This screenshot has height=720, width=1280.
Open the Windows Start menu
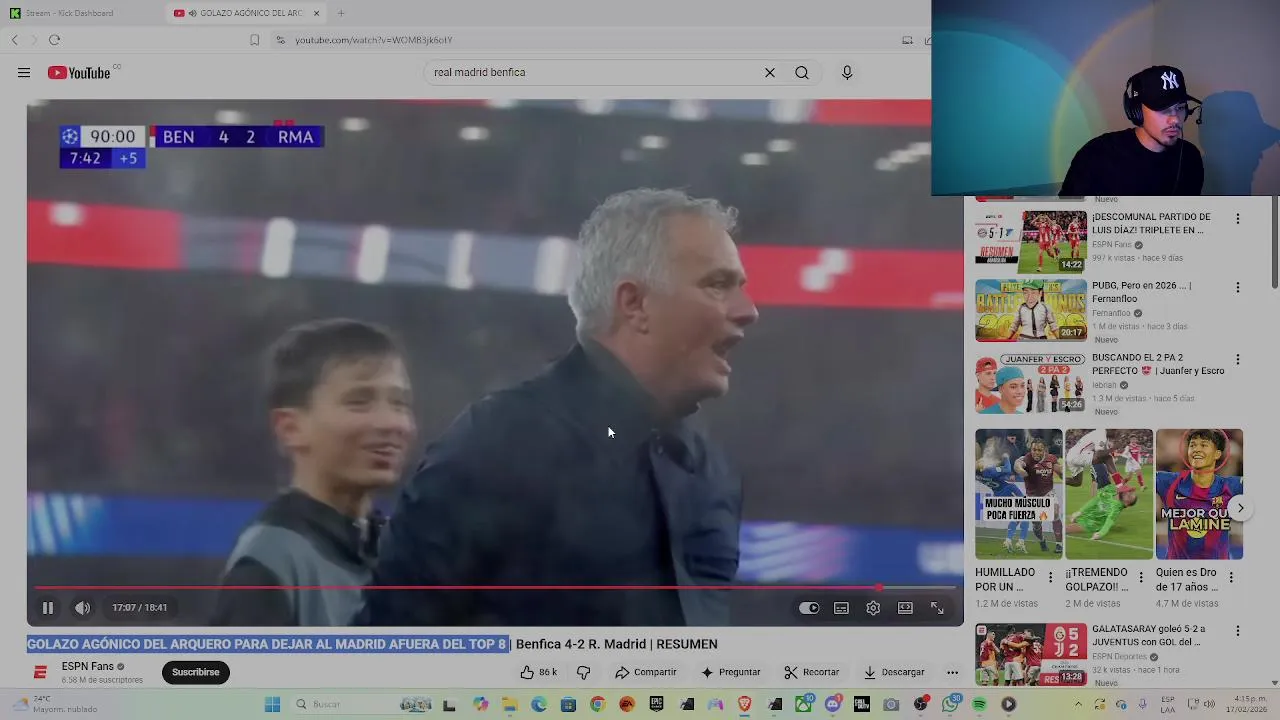pyautogui.click(x=272, y=704)
